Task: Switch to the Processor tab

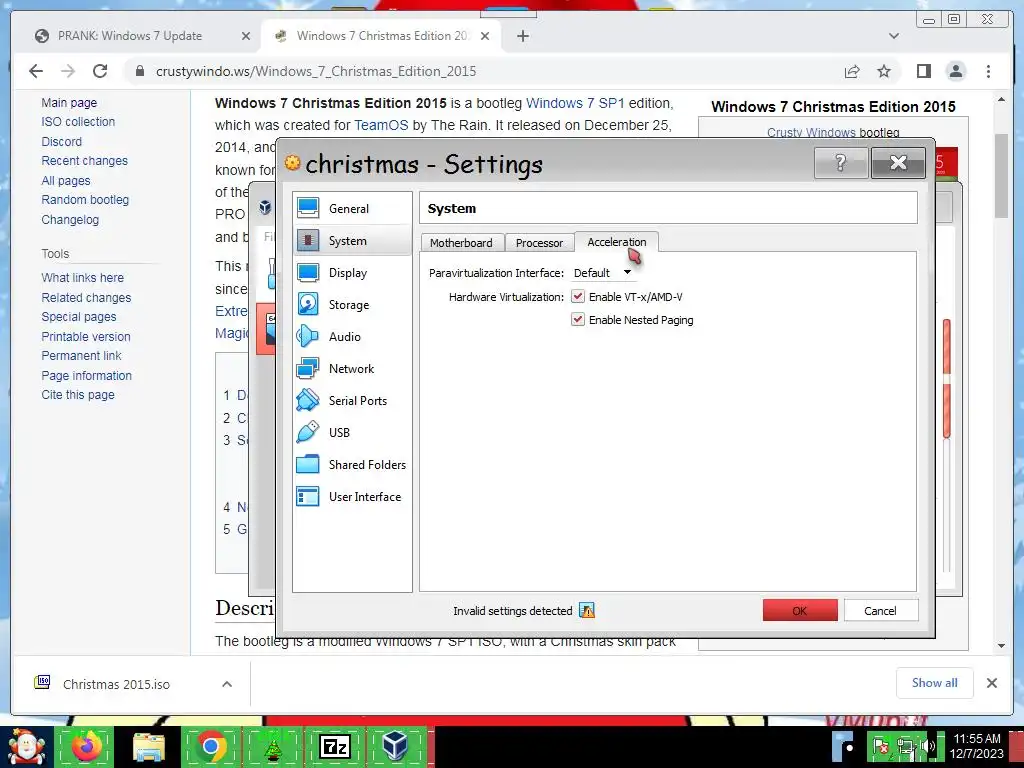Action: (x=539, y=242)
